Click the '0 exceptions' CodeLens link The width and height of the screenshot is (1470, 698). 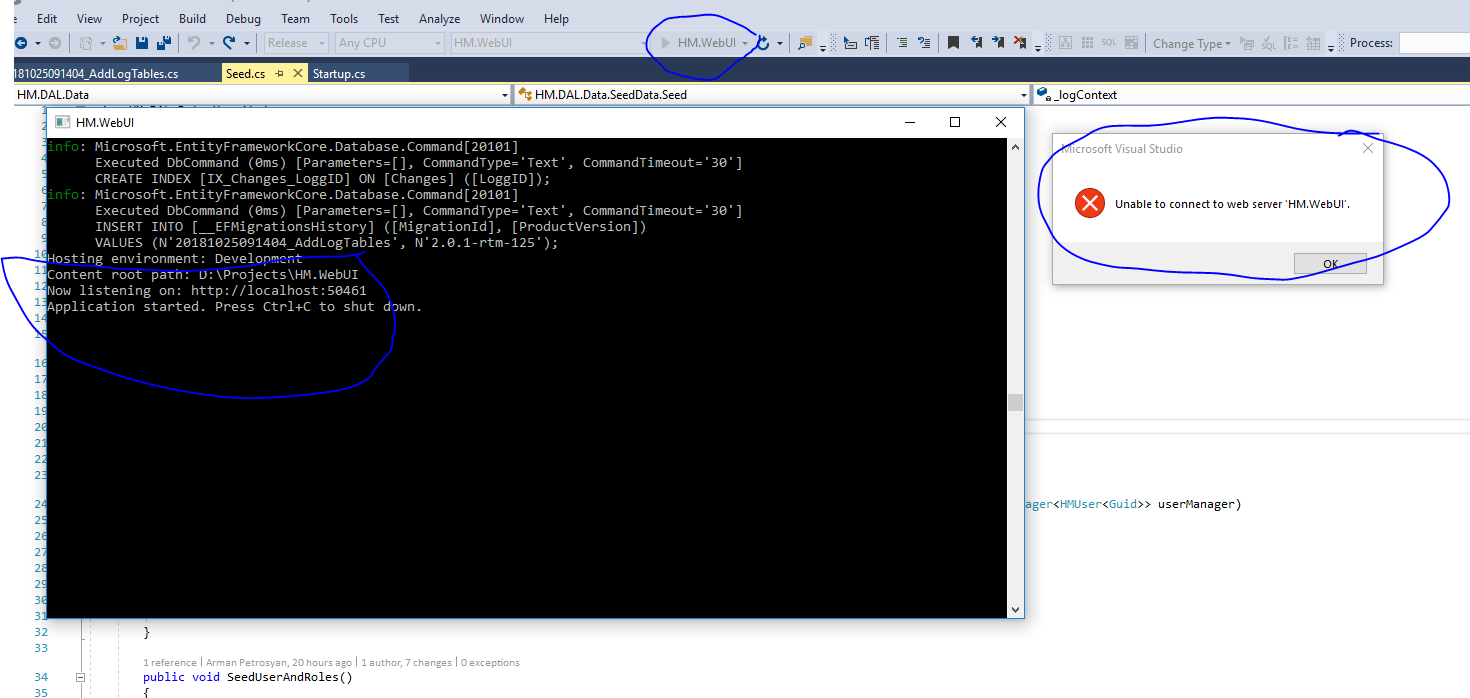(x=490, y=662)
